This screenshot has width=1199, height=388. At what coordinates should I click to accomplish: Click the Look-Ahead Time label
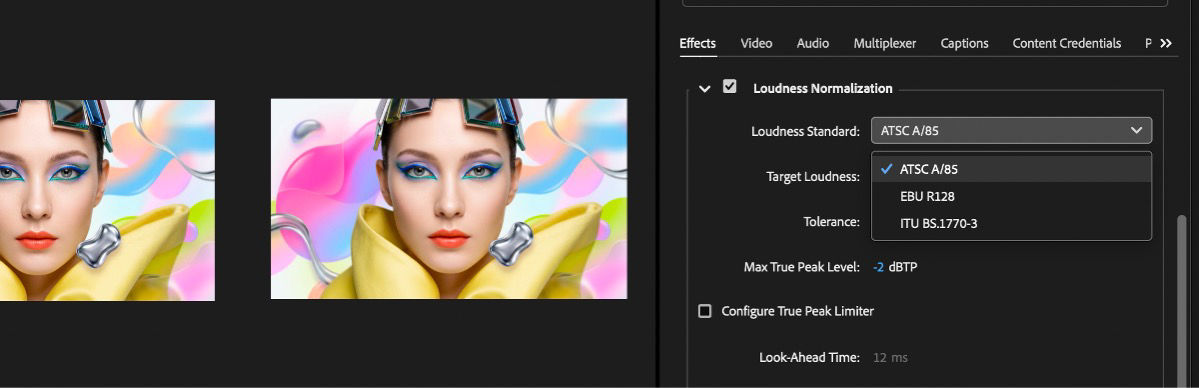point(810,357)
